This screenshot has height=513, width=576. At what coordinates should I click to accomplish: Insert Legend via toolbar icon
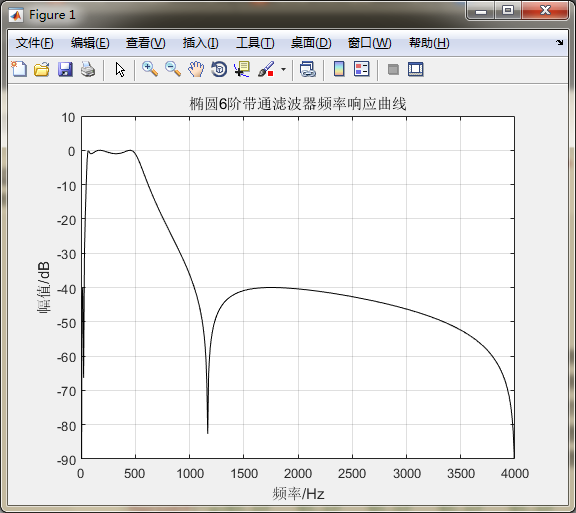coord(361,69)
